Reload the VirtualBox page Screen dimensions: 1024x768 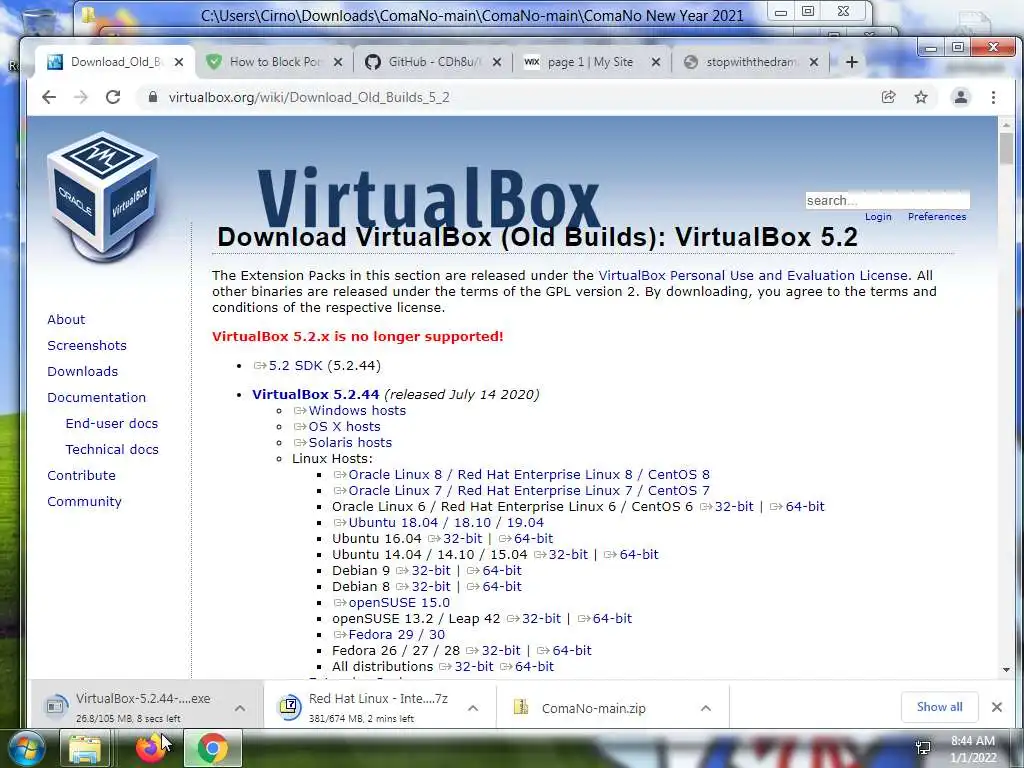point(113,97)
